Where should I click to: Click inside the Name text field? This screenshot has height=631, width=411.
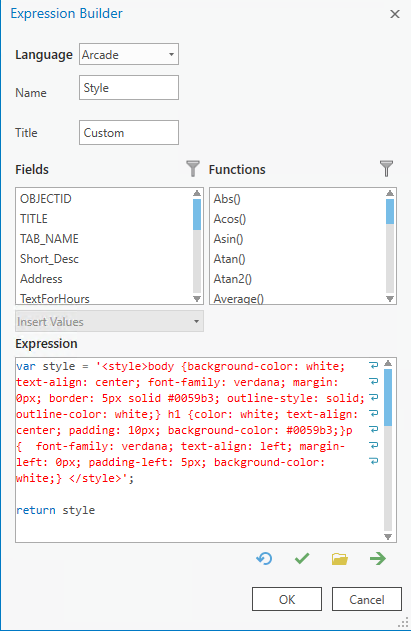click(x=129, y=87)
